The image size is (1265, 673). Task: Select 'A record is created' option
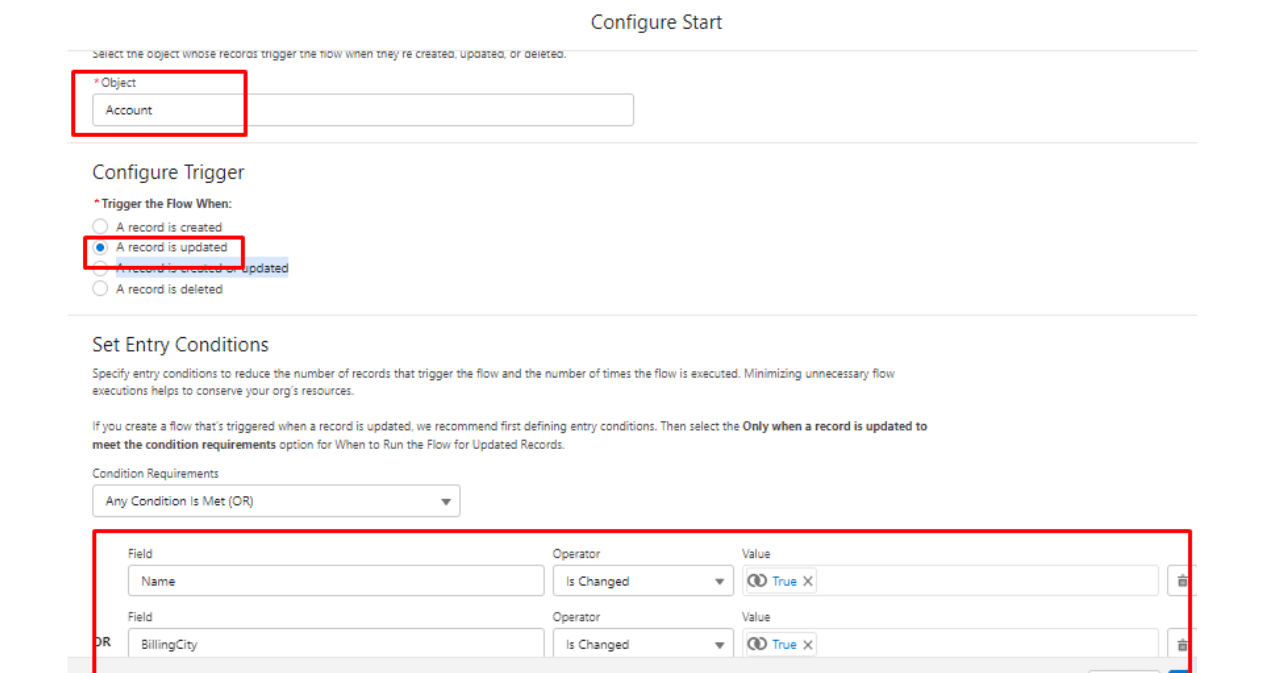[x=100, y=227]
